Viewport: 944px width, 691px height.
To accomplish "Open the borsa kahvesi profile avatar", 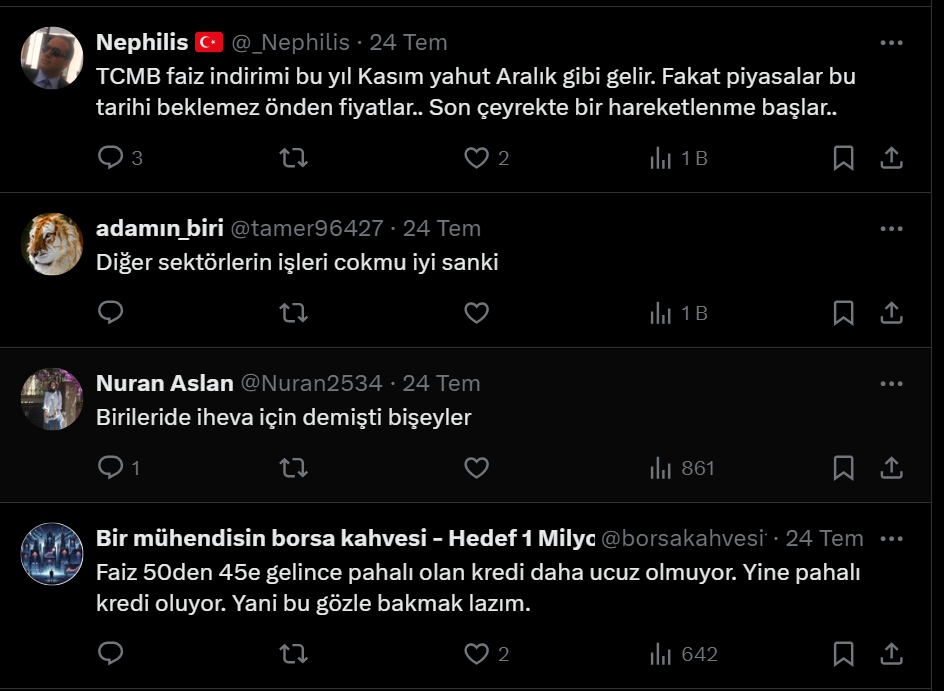I will pyautogui.click(x=52, y=554).
